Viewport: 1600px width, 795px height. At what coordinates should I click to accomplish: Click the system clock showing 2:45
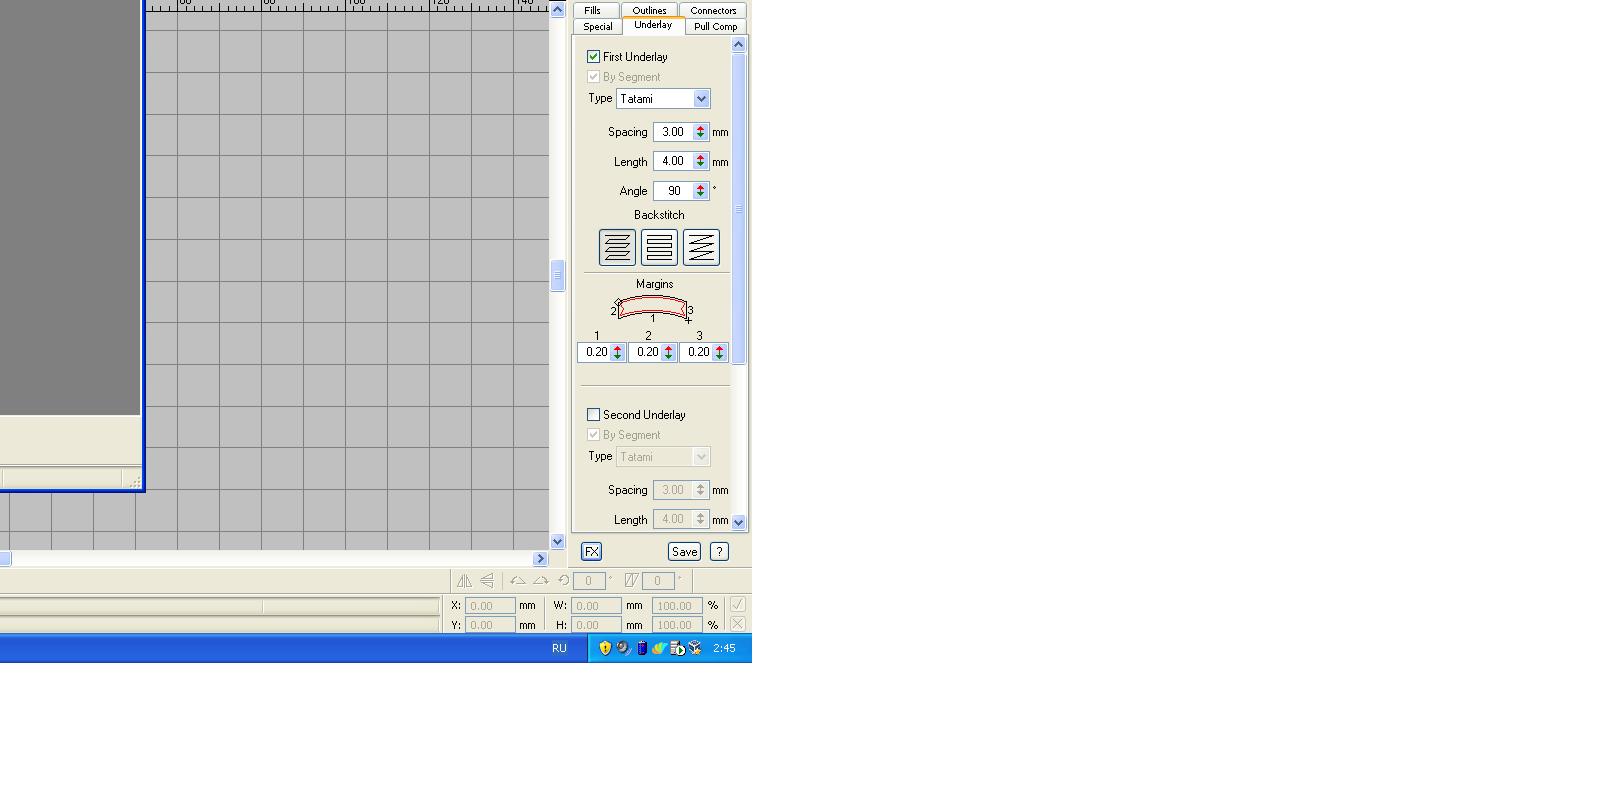point(724,648)
